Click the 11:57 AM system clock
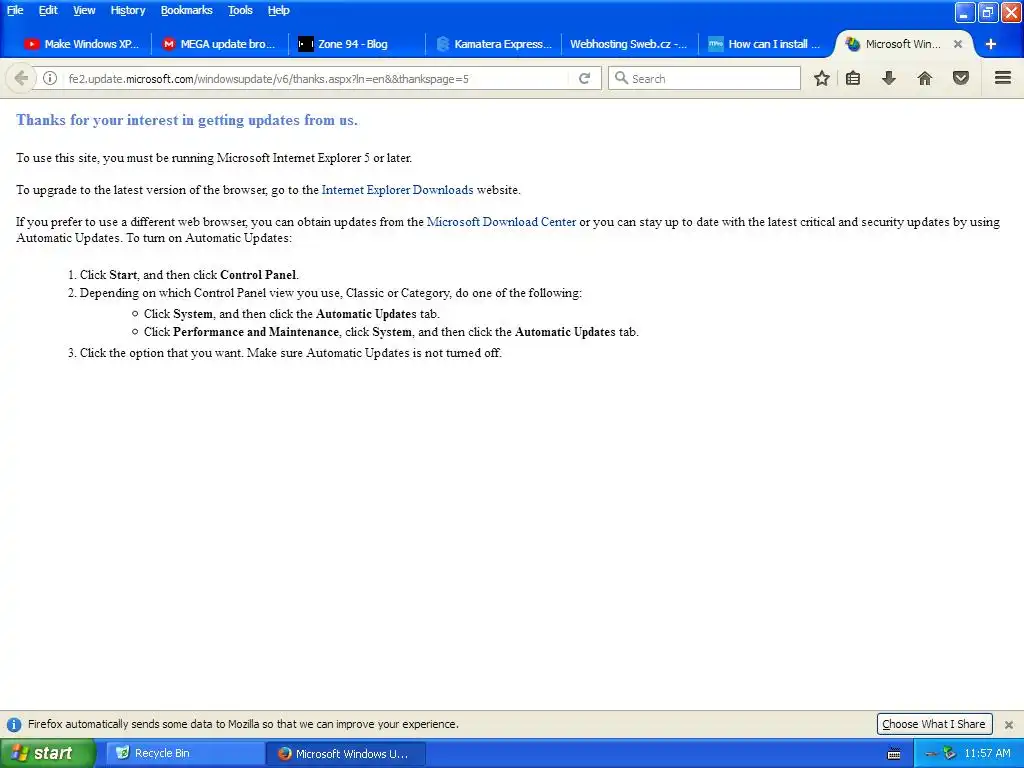 [987, 754]
